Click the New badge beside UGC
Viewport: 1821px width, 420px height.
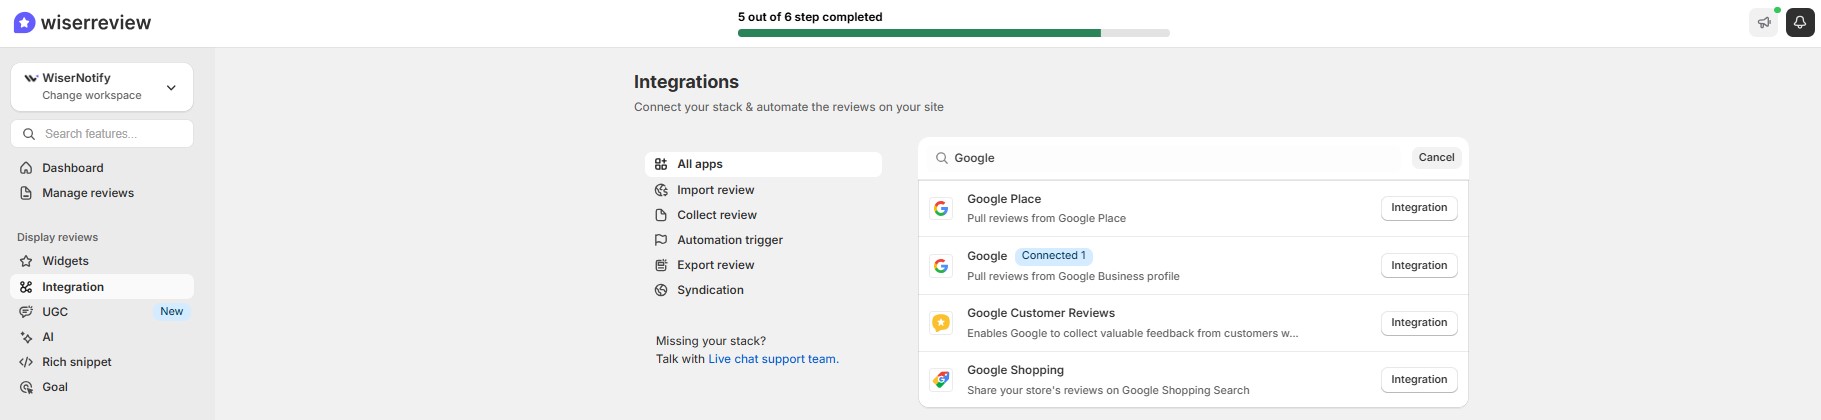point(172,312)
